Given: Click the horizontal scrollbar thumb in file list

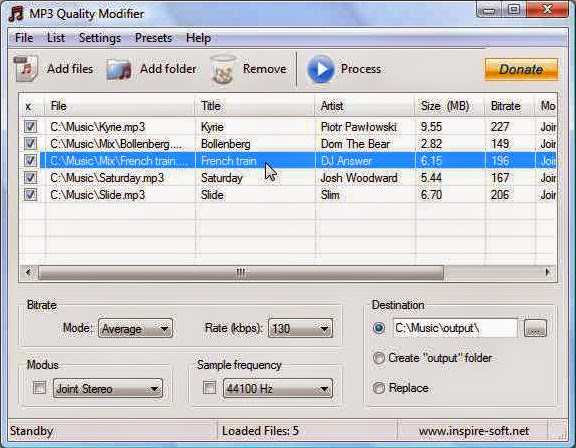Looking at the screenshot, I should click(x=241, y=272).
